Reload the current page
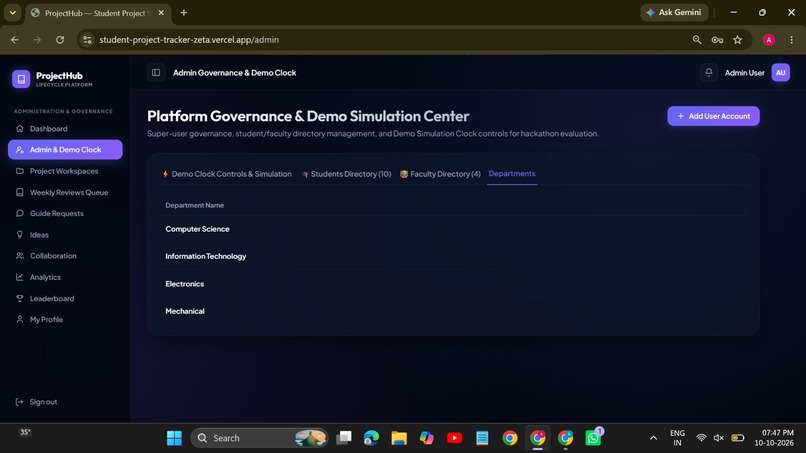 pyautogui.click(x=60, y=40)
